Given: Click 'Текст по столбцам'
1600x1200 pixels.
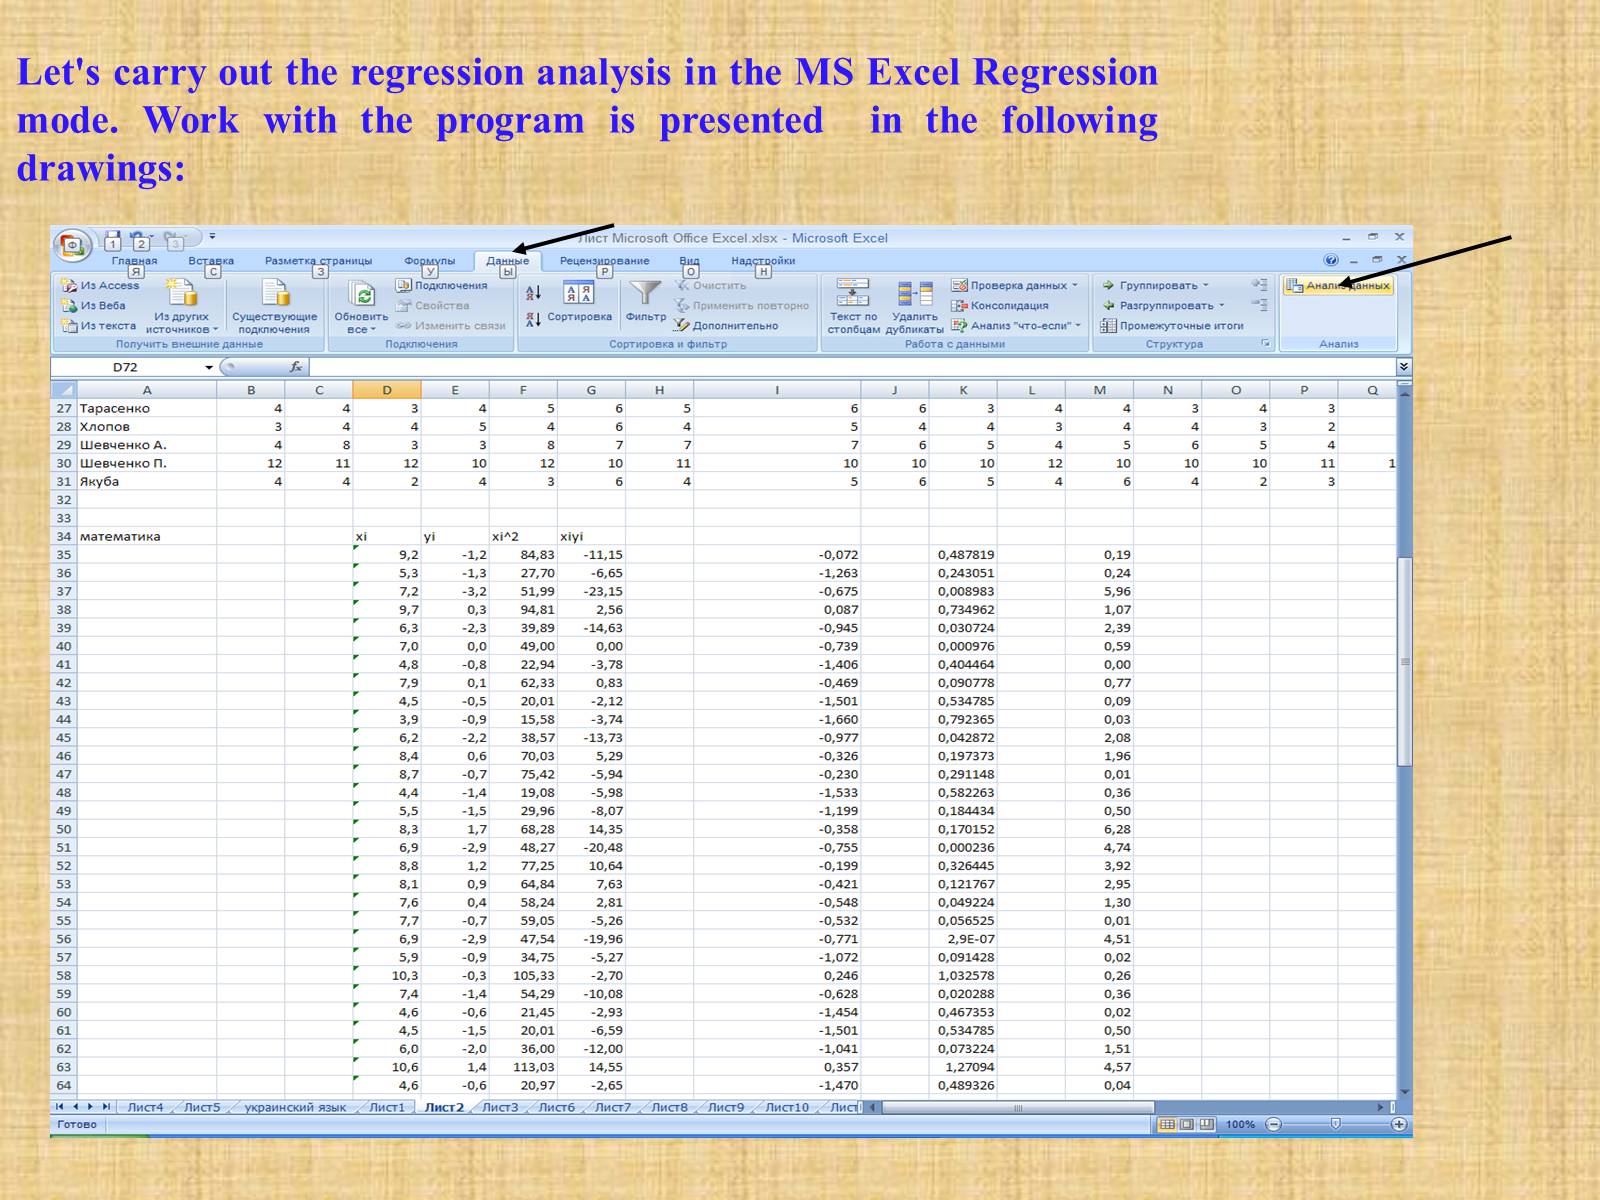Looking at the screenshot, I should pyautogui.click(x=853, y=306).
